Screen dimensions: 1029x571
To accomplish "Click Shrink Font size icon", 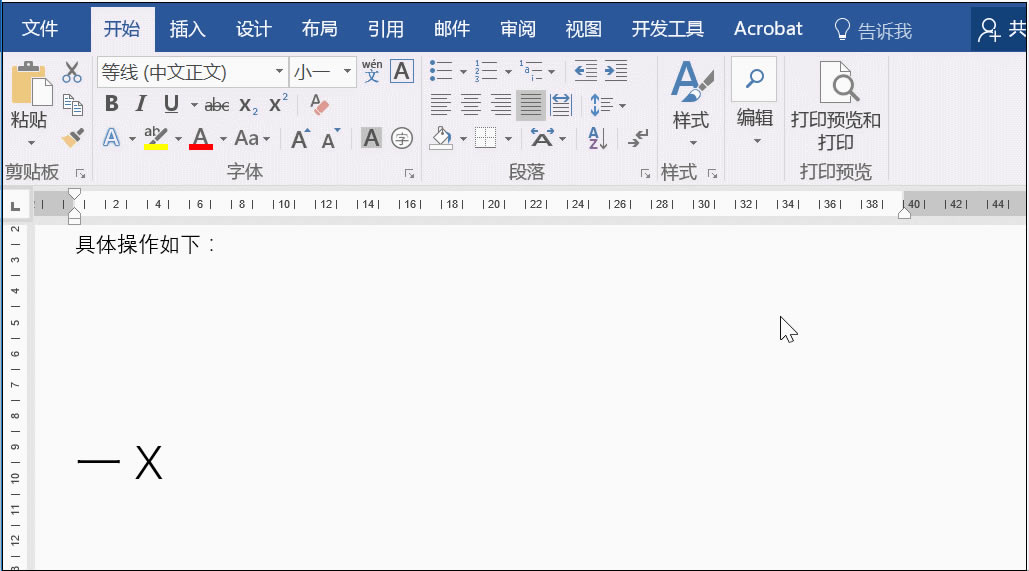I will click(x=331, y=138).
